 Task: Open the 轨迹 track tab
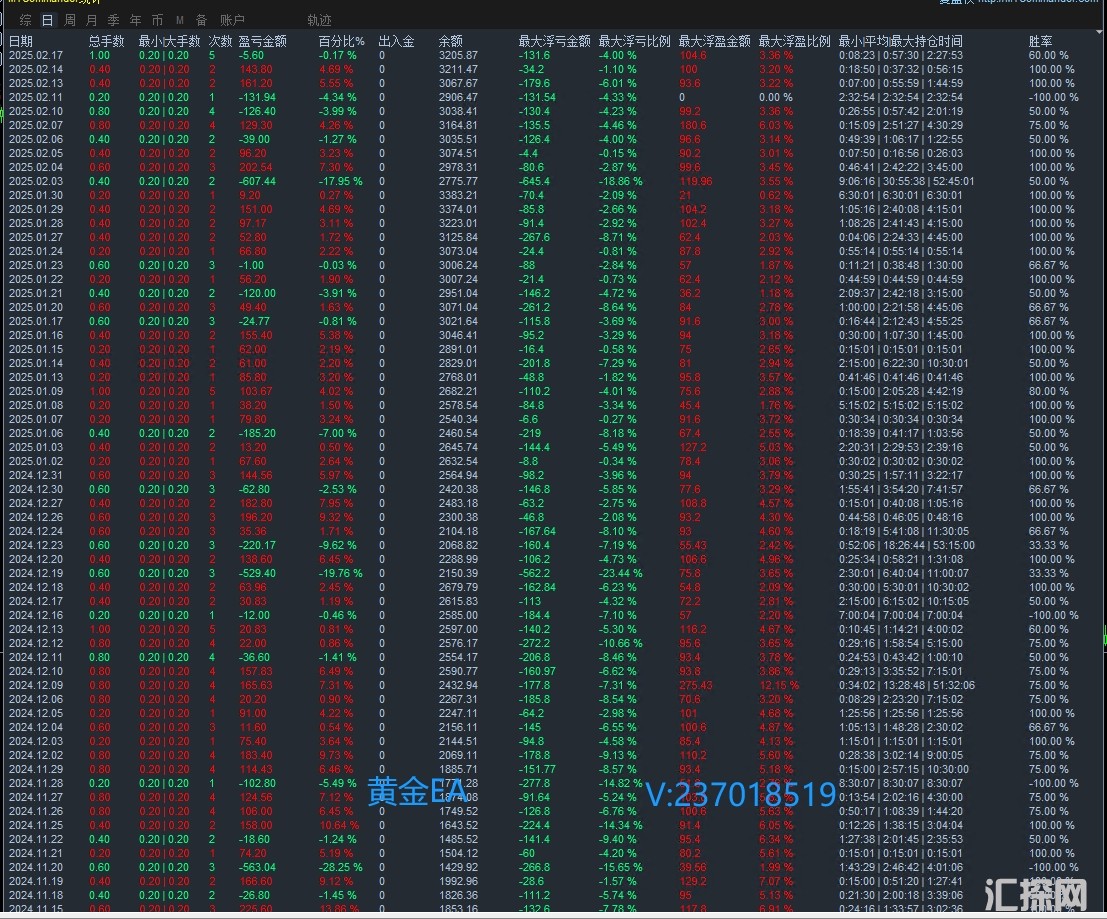319,20
